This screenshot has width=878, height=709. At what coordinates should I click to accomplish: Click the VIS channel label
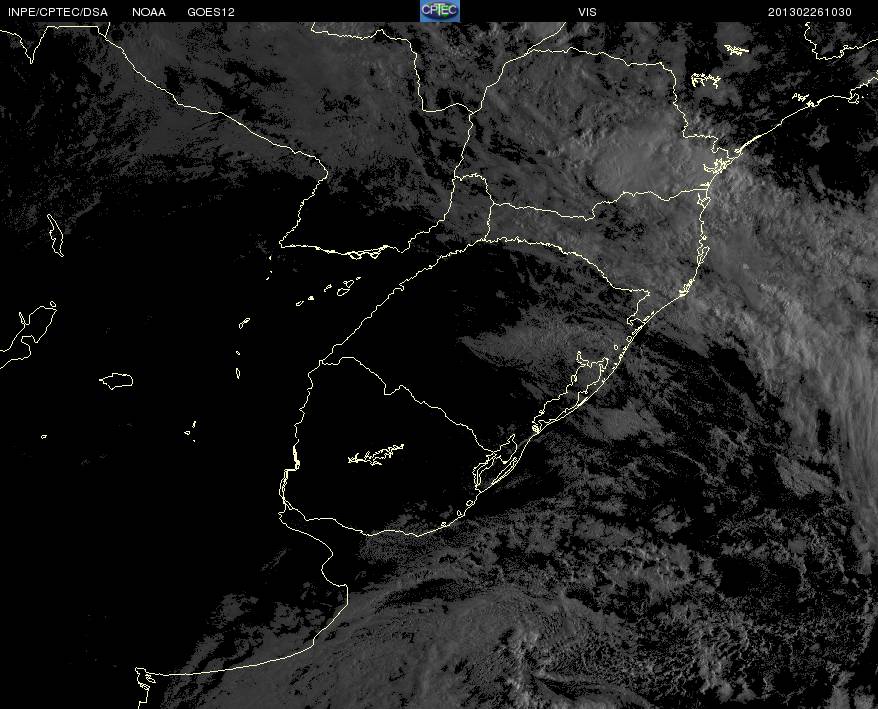point(587,12)
